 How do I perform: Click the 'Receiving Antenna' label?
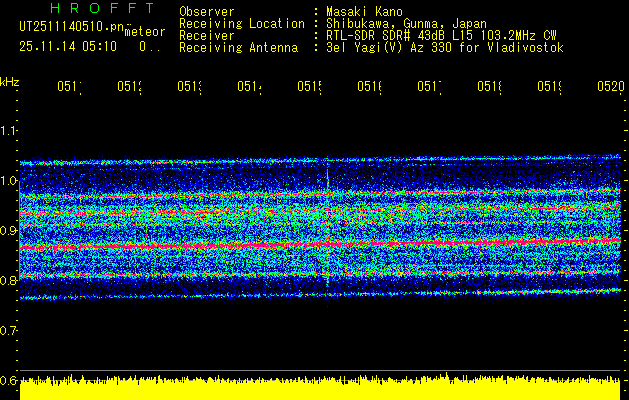[x=239, y=47]
